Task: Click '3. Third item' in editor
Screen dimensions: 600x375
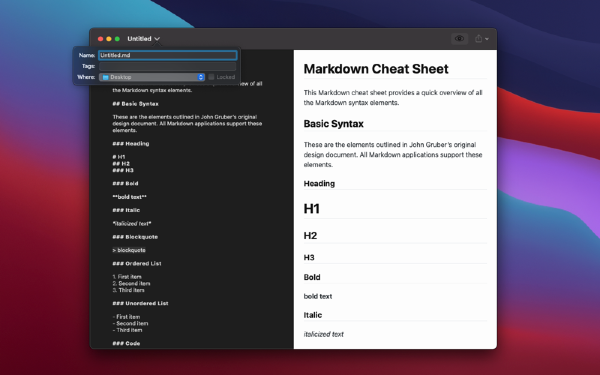Action: (129, 290)
